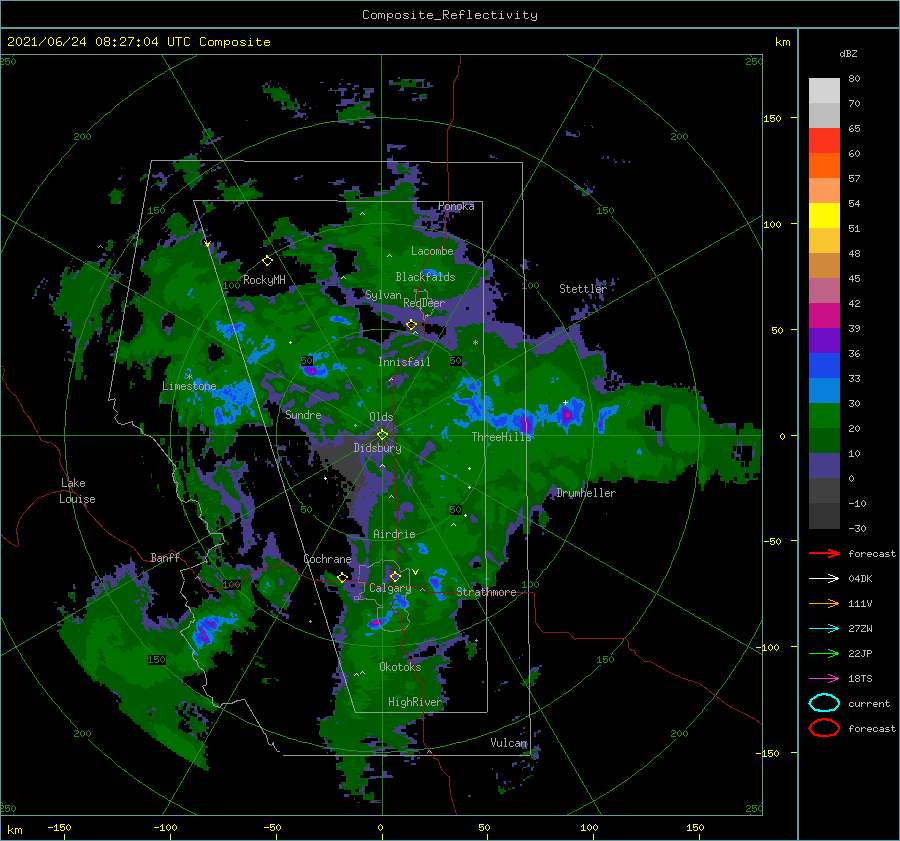
Task: Click the yellow radar site marker at Olds
Action: pyautogui.click(x=382, y=435)
